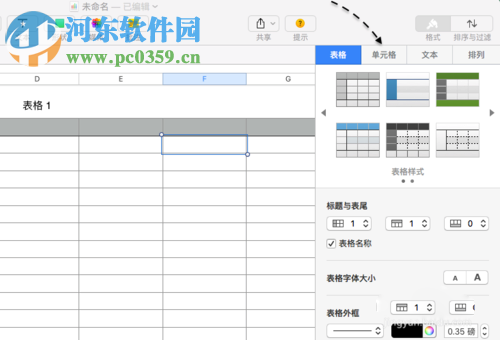Click the Tips (提示) question mark icon
This screenshot has width=503, height=361.
click(300, 23)
